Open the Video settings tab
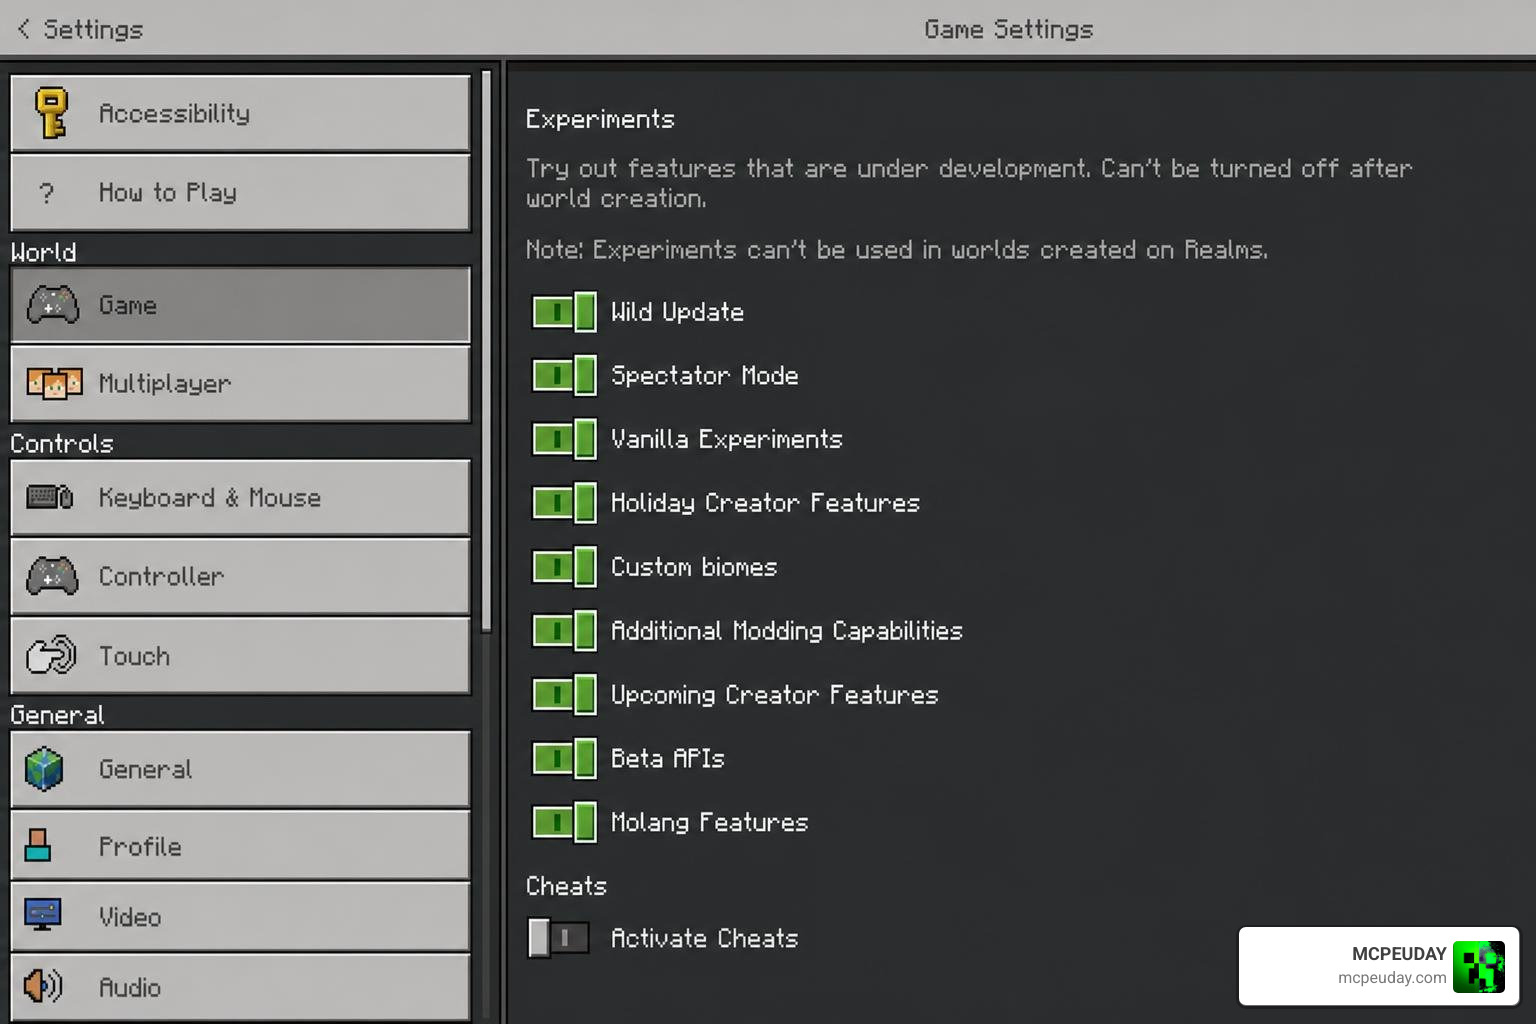The image size is (1536, 1024). click(240, 916)
